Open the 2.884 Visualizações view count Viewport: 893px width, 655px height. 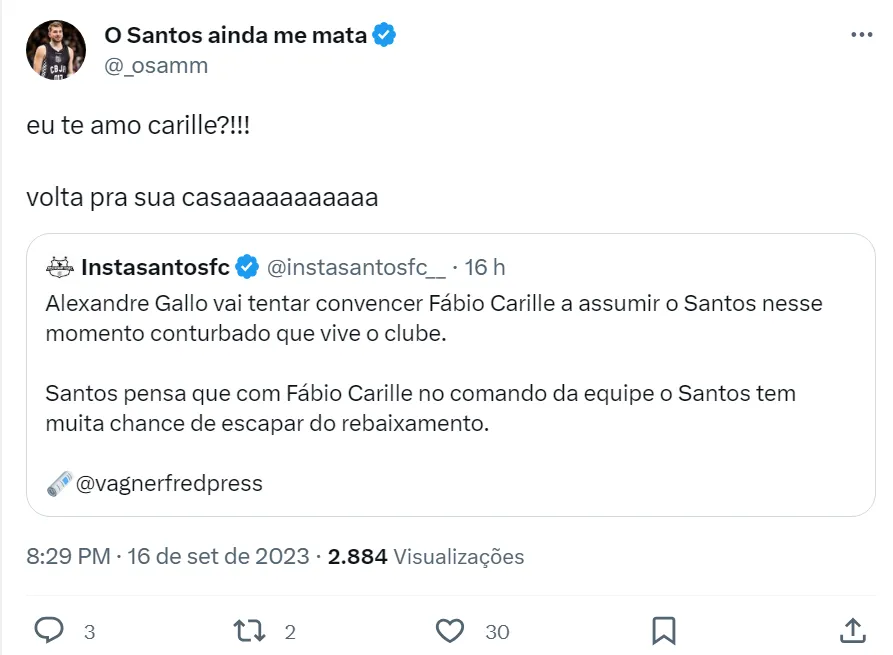point(426,557)
